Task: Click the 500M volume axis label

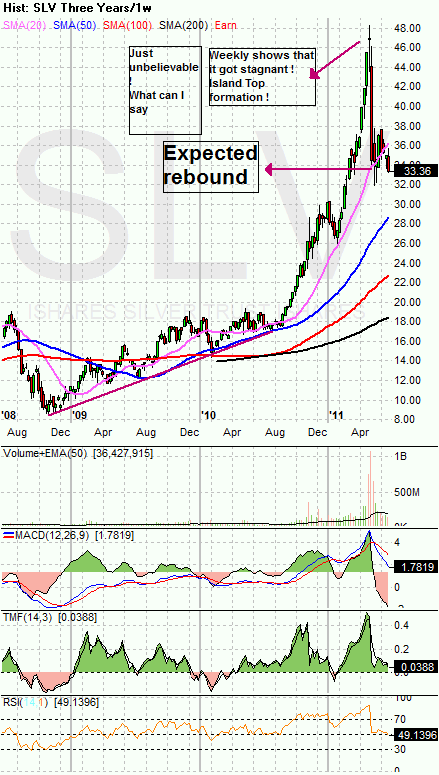Action: pyautogui.click(x=408, y=492)
